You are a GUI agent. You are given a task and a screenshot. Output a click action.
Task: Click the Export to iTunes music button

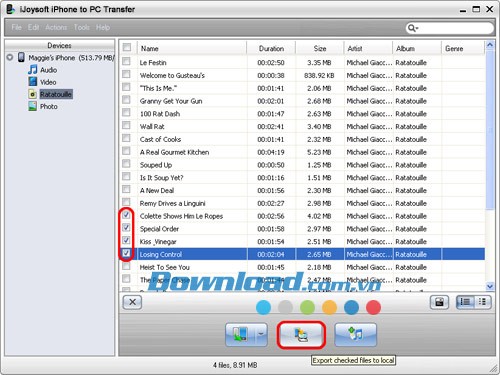click(355, 334)
